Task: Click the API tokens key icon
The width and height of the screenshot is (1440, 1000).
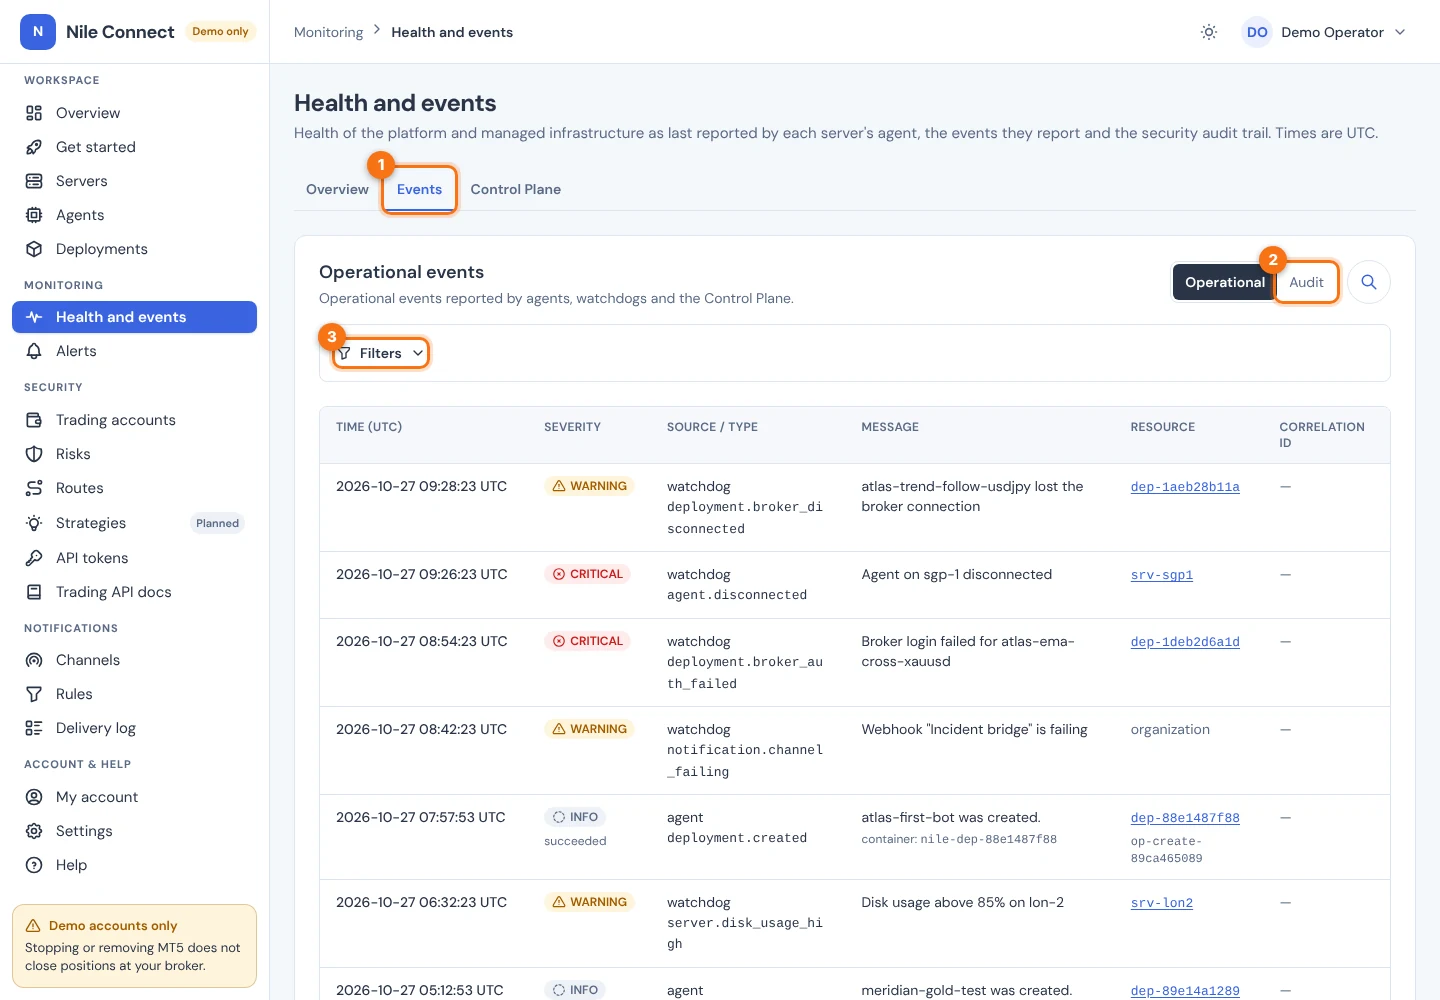Action: tap(34, 558)
